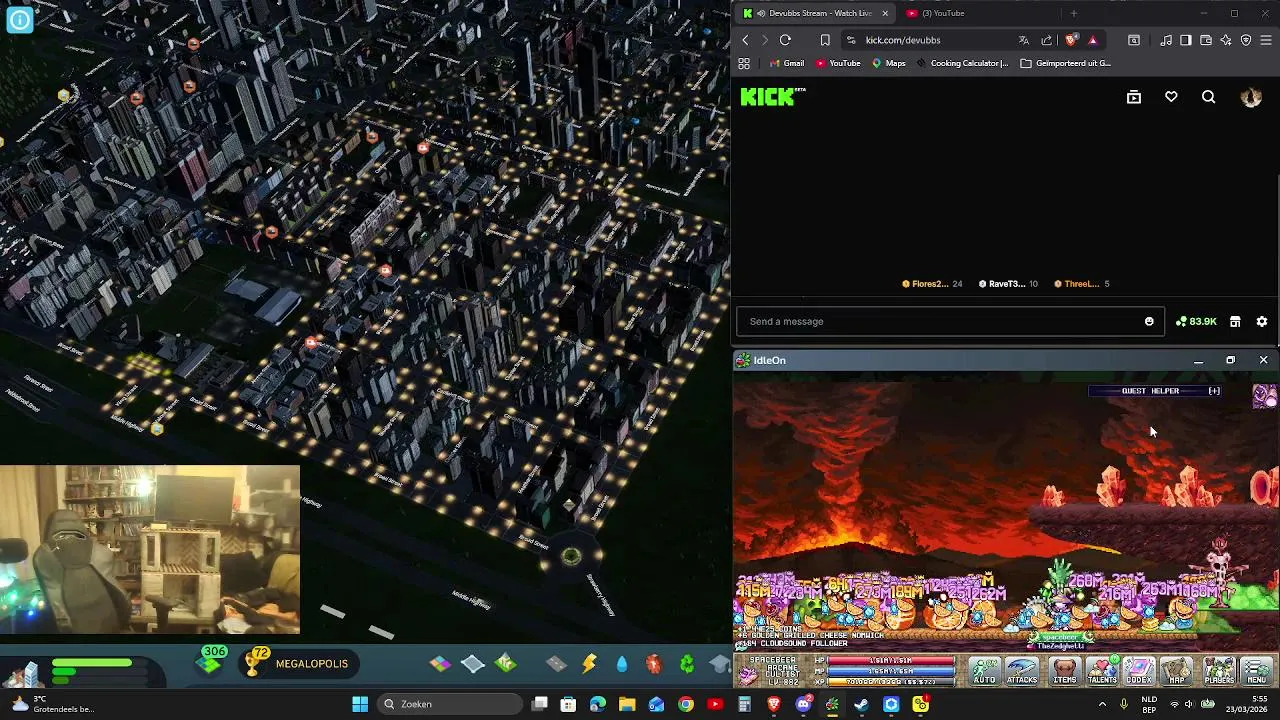Open the browser hamburger menu
The height and width of the screenshot is (720, 1280).
[x=1266, y=40]
